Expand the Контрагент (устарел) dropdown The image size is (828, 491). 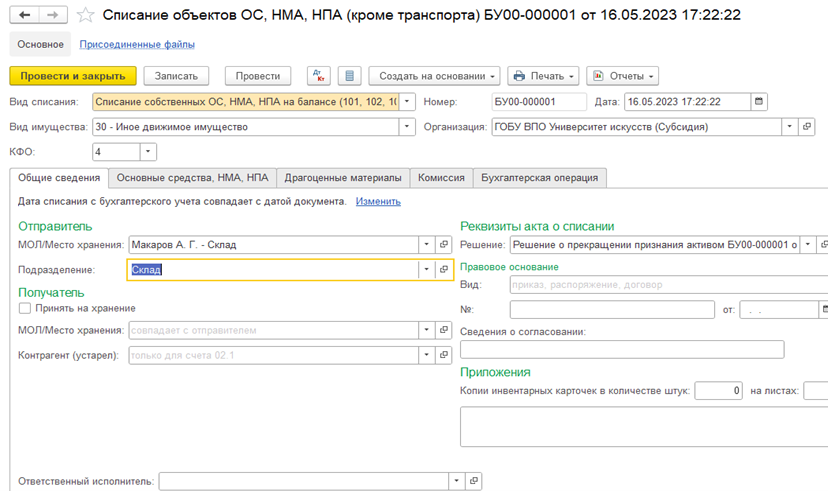pyautogui.click(x=427, y=355)
